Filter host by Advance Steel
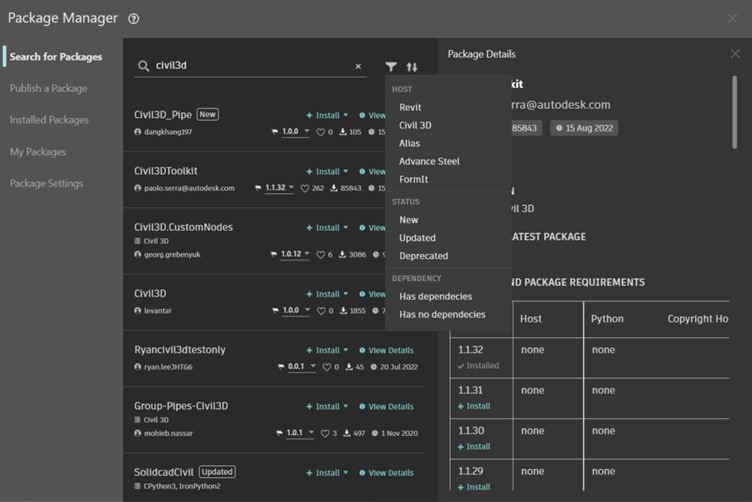 [x=429, y=162]
